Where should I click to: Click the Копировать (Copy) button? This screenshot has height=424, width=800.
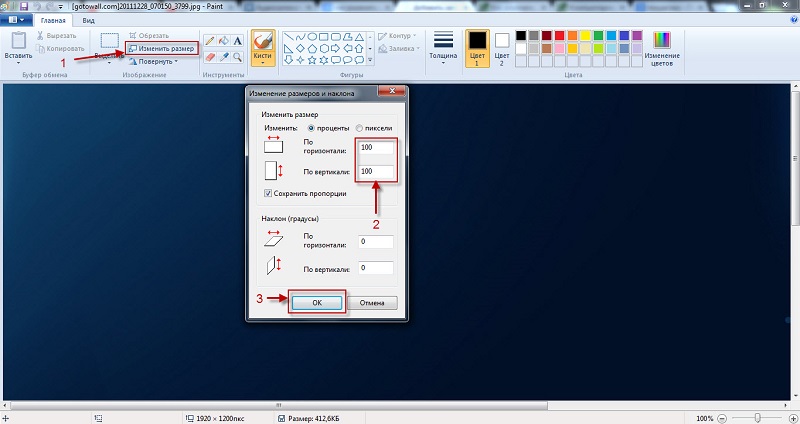60,48
